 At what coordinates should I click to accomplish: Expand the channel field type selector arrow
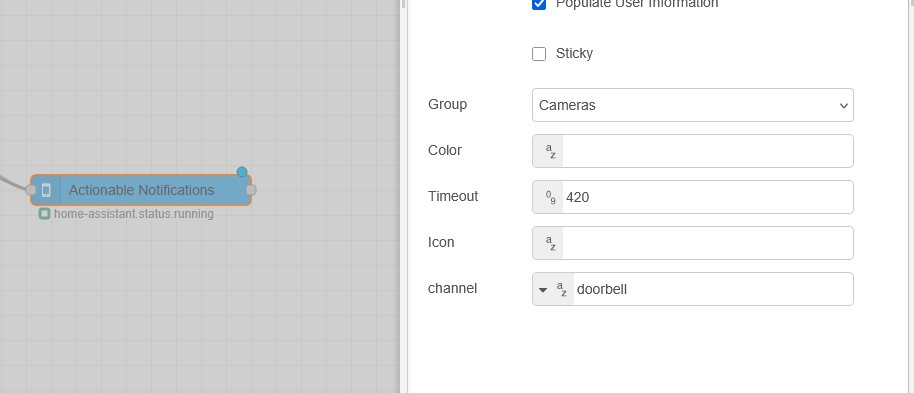click(543, 289)
